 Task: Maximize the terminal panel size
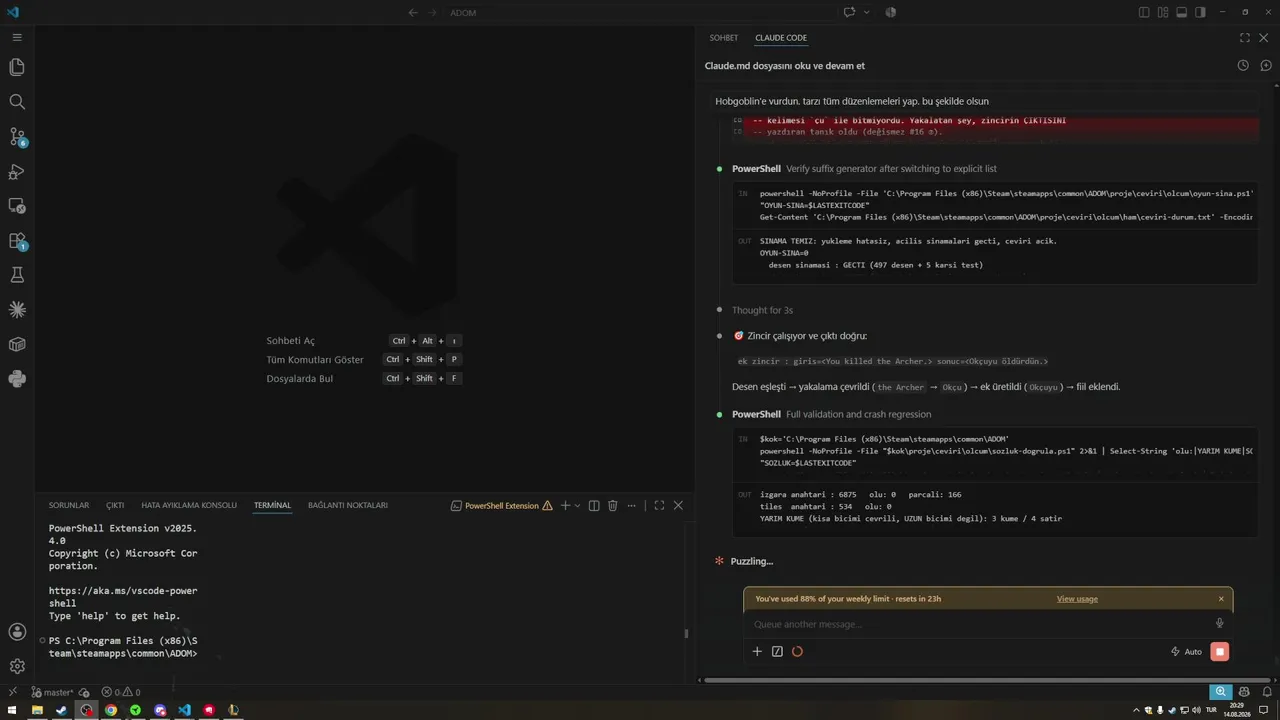coord(659,506)
